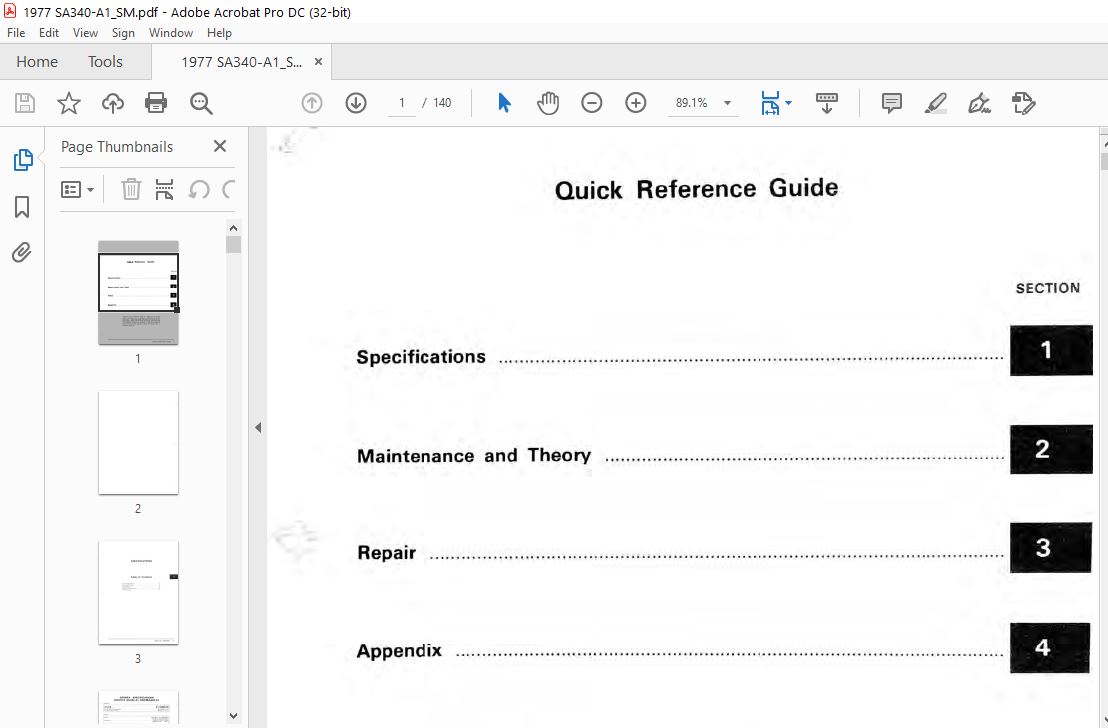This screenshot has height=728, width=1108.
Task: Click the scrolling mode keyboard icon
Action: point(826,103)
